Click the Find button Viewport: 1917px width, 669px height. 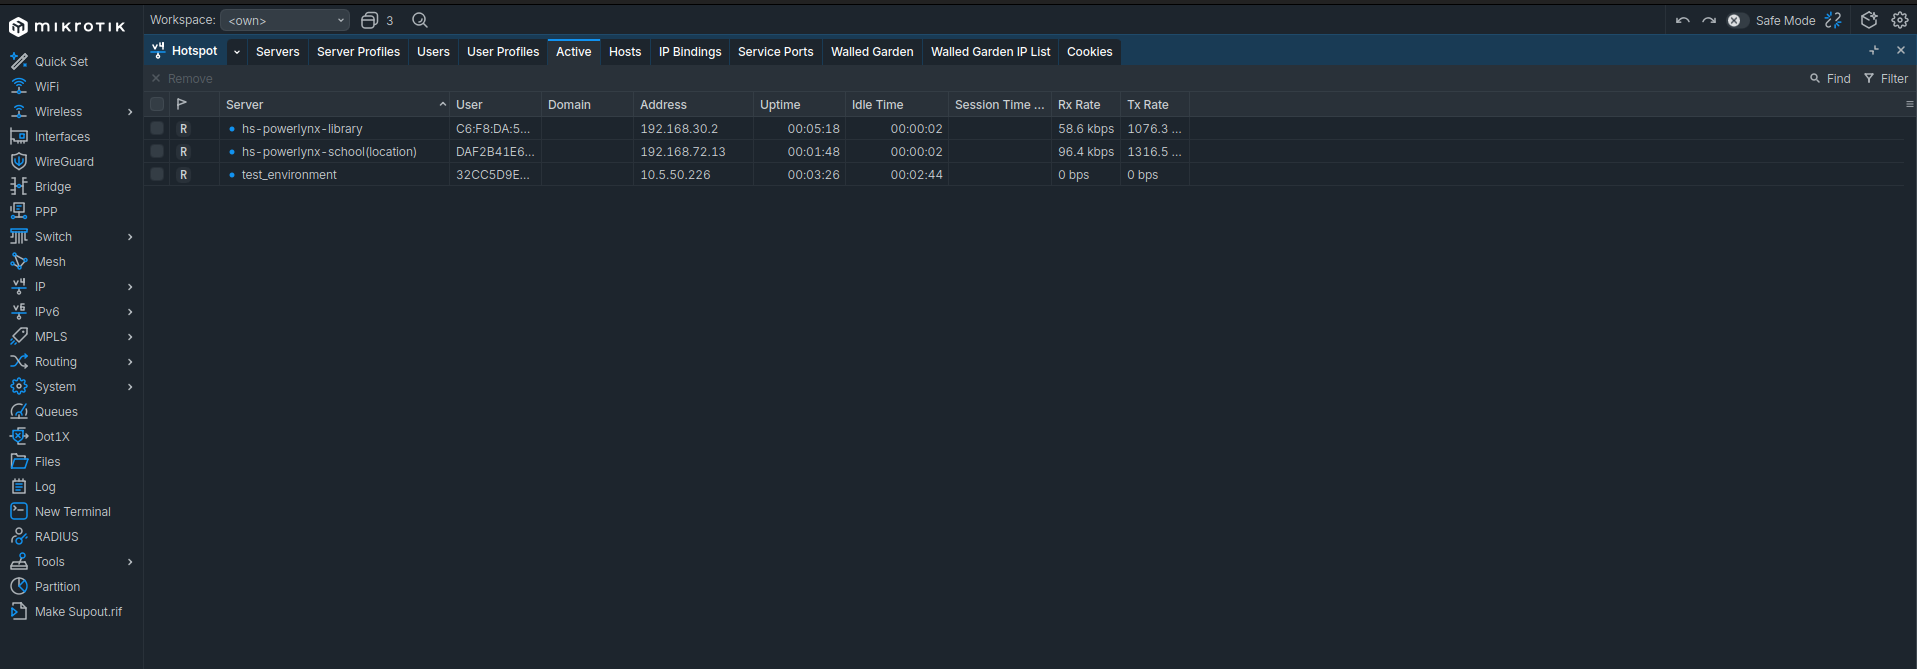(x=1830, y=79)
